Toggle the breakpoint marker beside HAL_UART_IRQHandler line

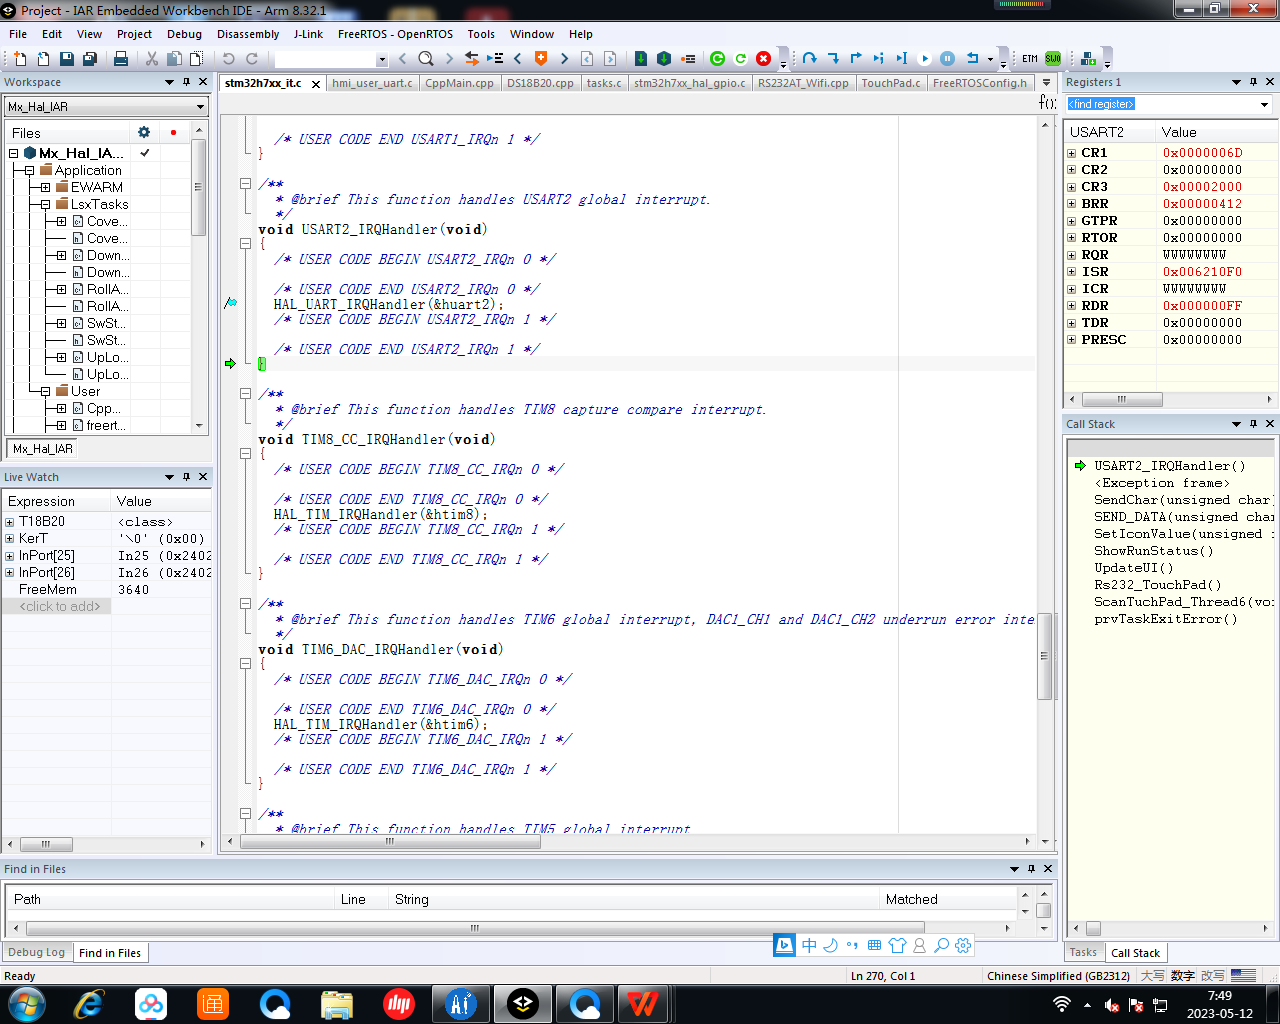coord(231,303)
